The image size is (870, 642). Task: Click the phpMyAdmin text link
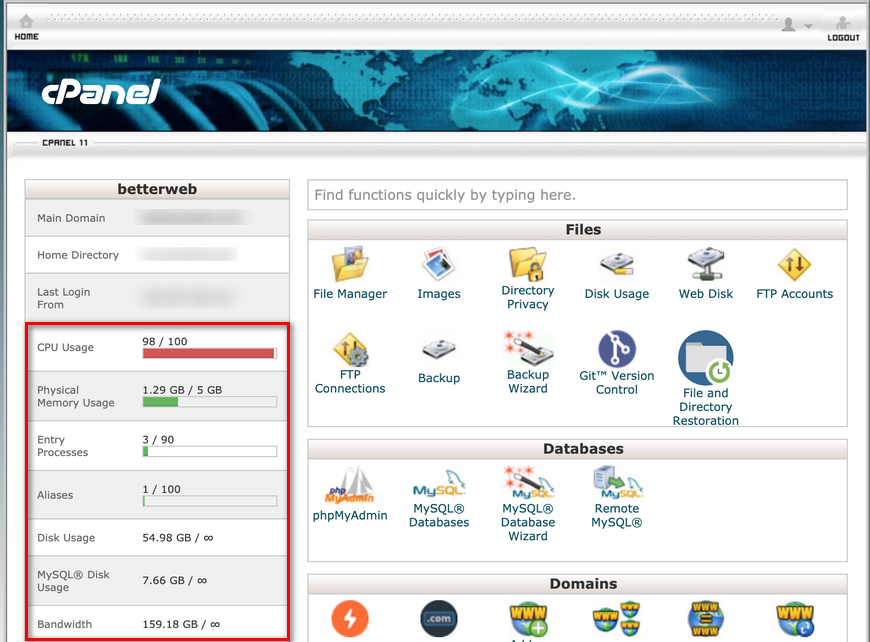tap(350, 515)
